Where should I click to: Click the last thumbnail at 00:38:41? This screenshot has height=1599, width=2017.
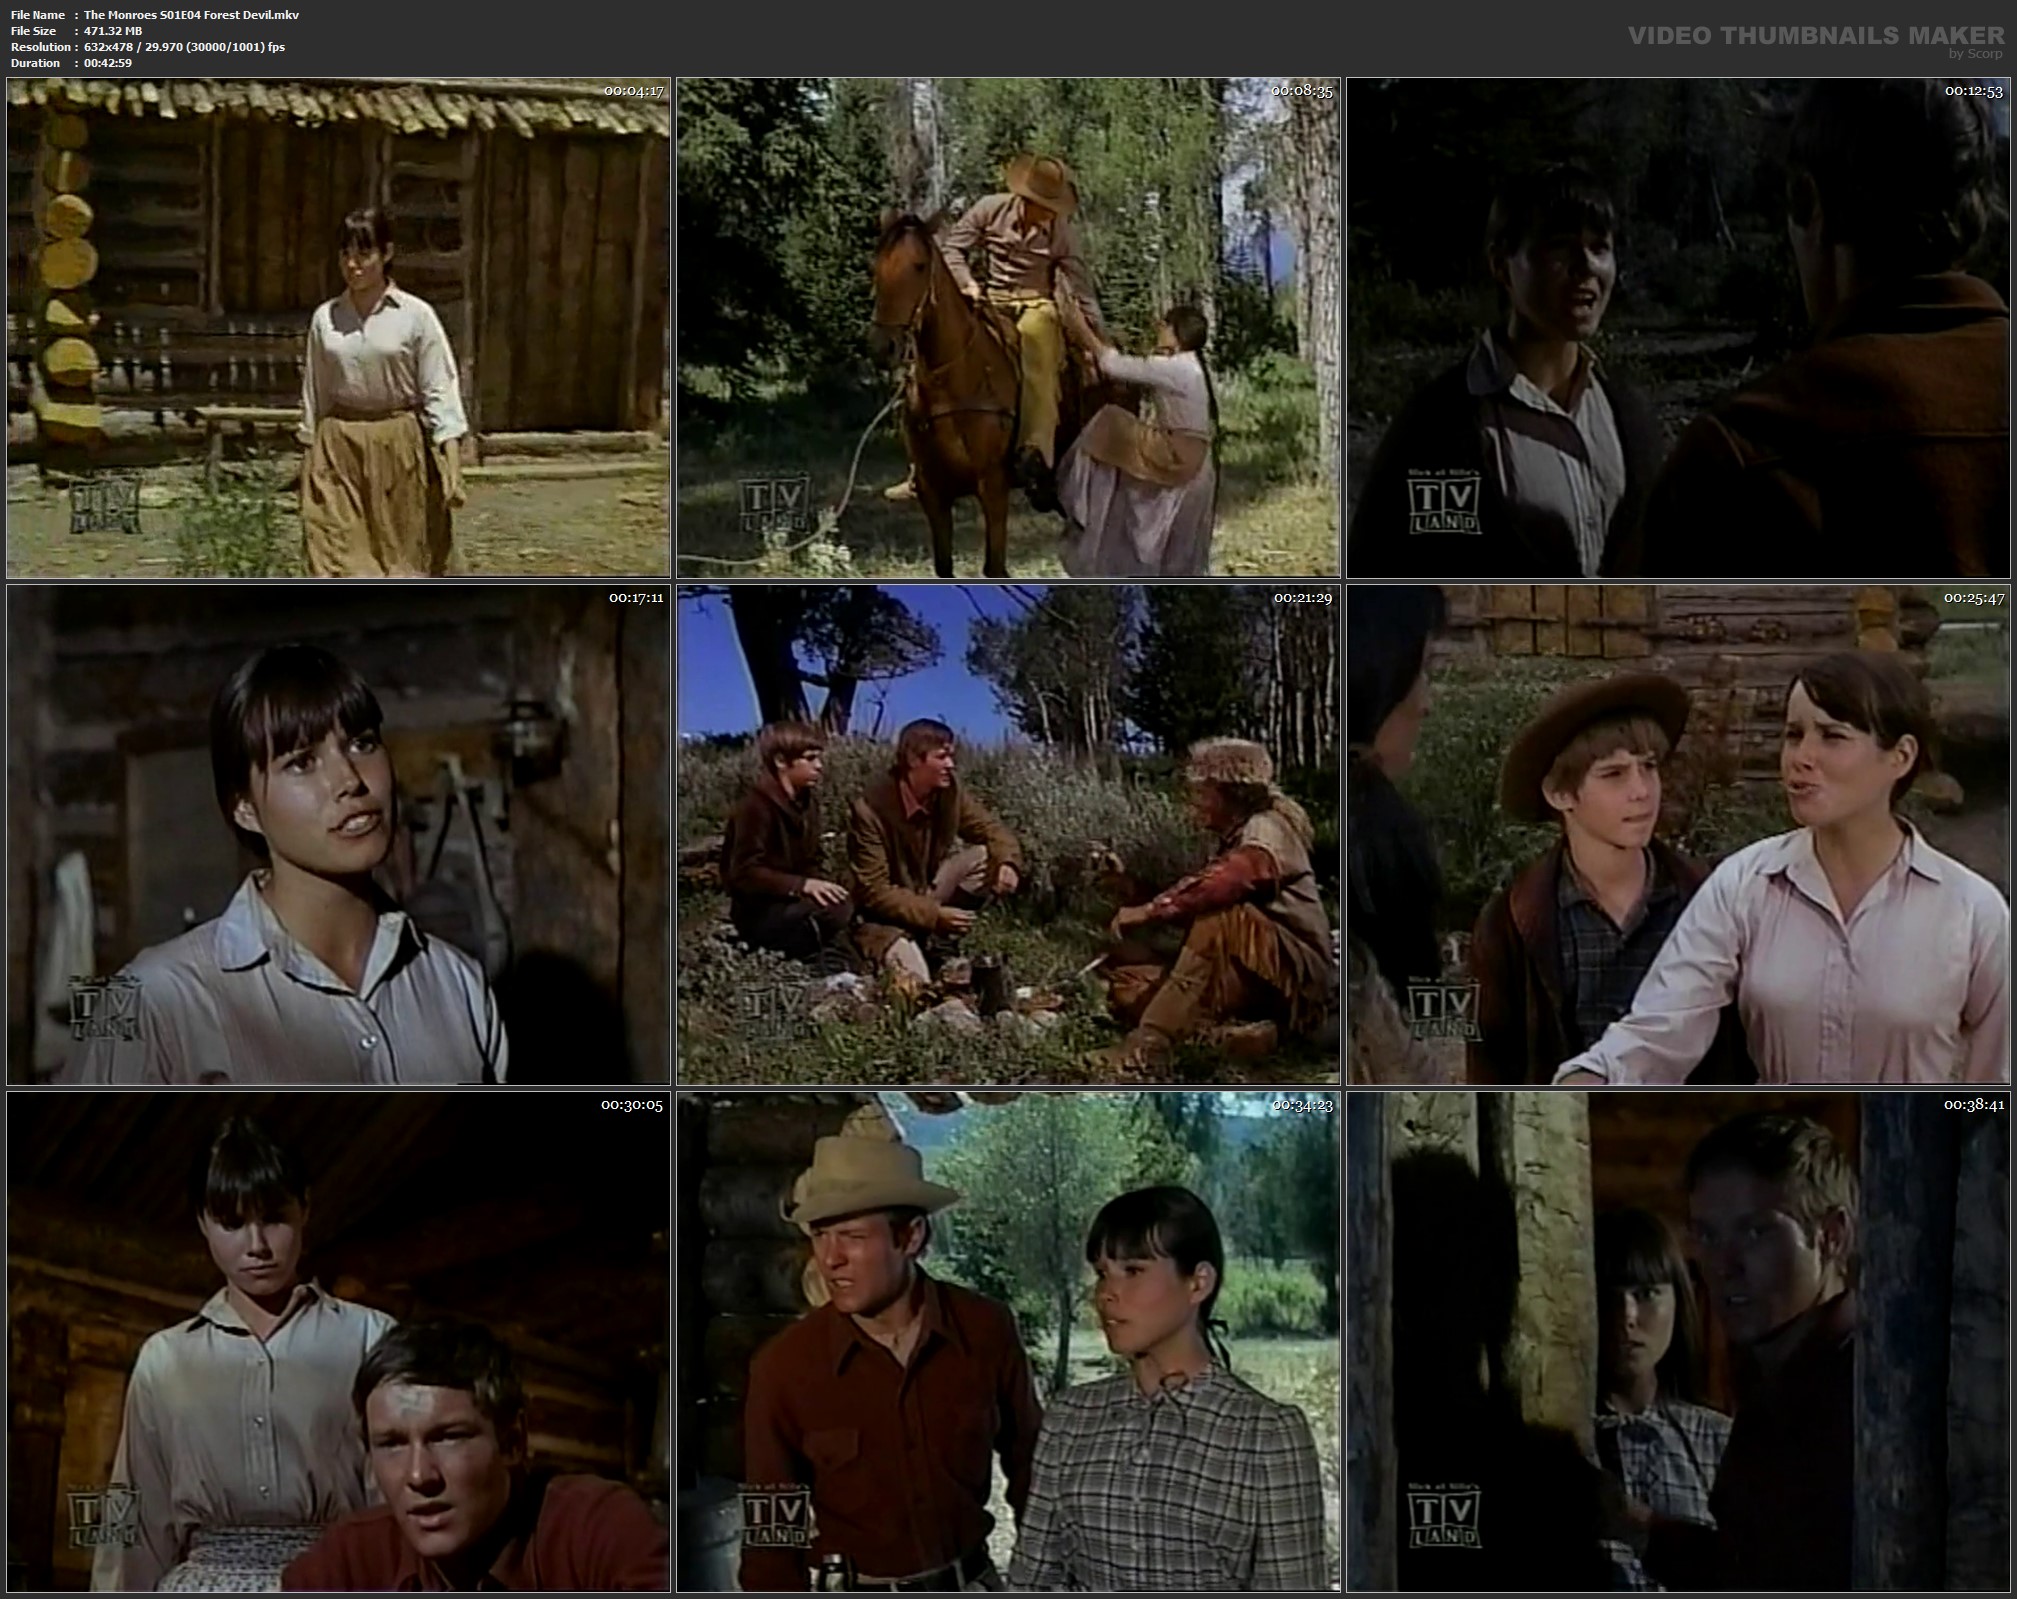pyautogui.click(x=1678, y=1342)
